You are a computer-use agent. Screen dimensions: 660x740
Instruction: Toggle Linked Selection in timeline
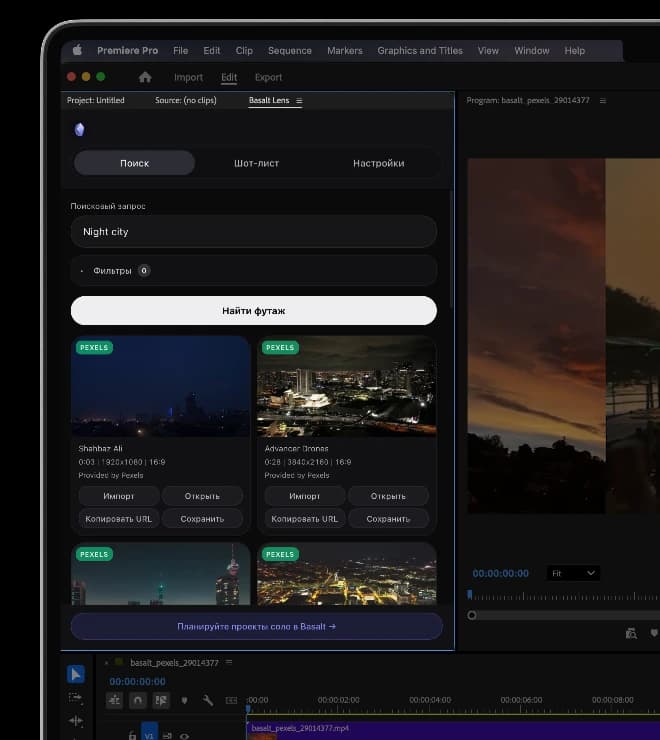161,701
